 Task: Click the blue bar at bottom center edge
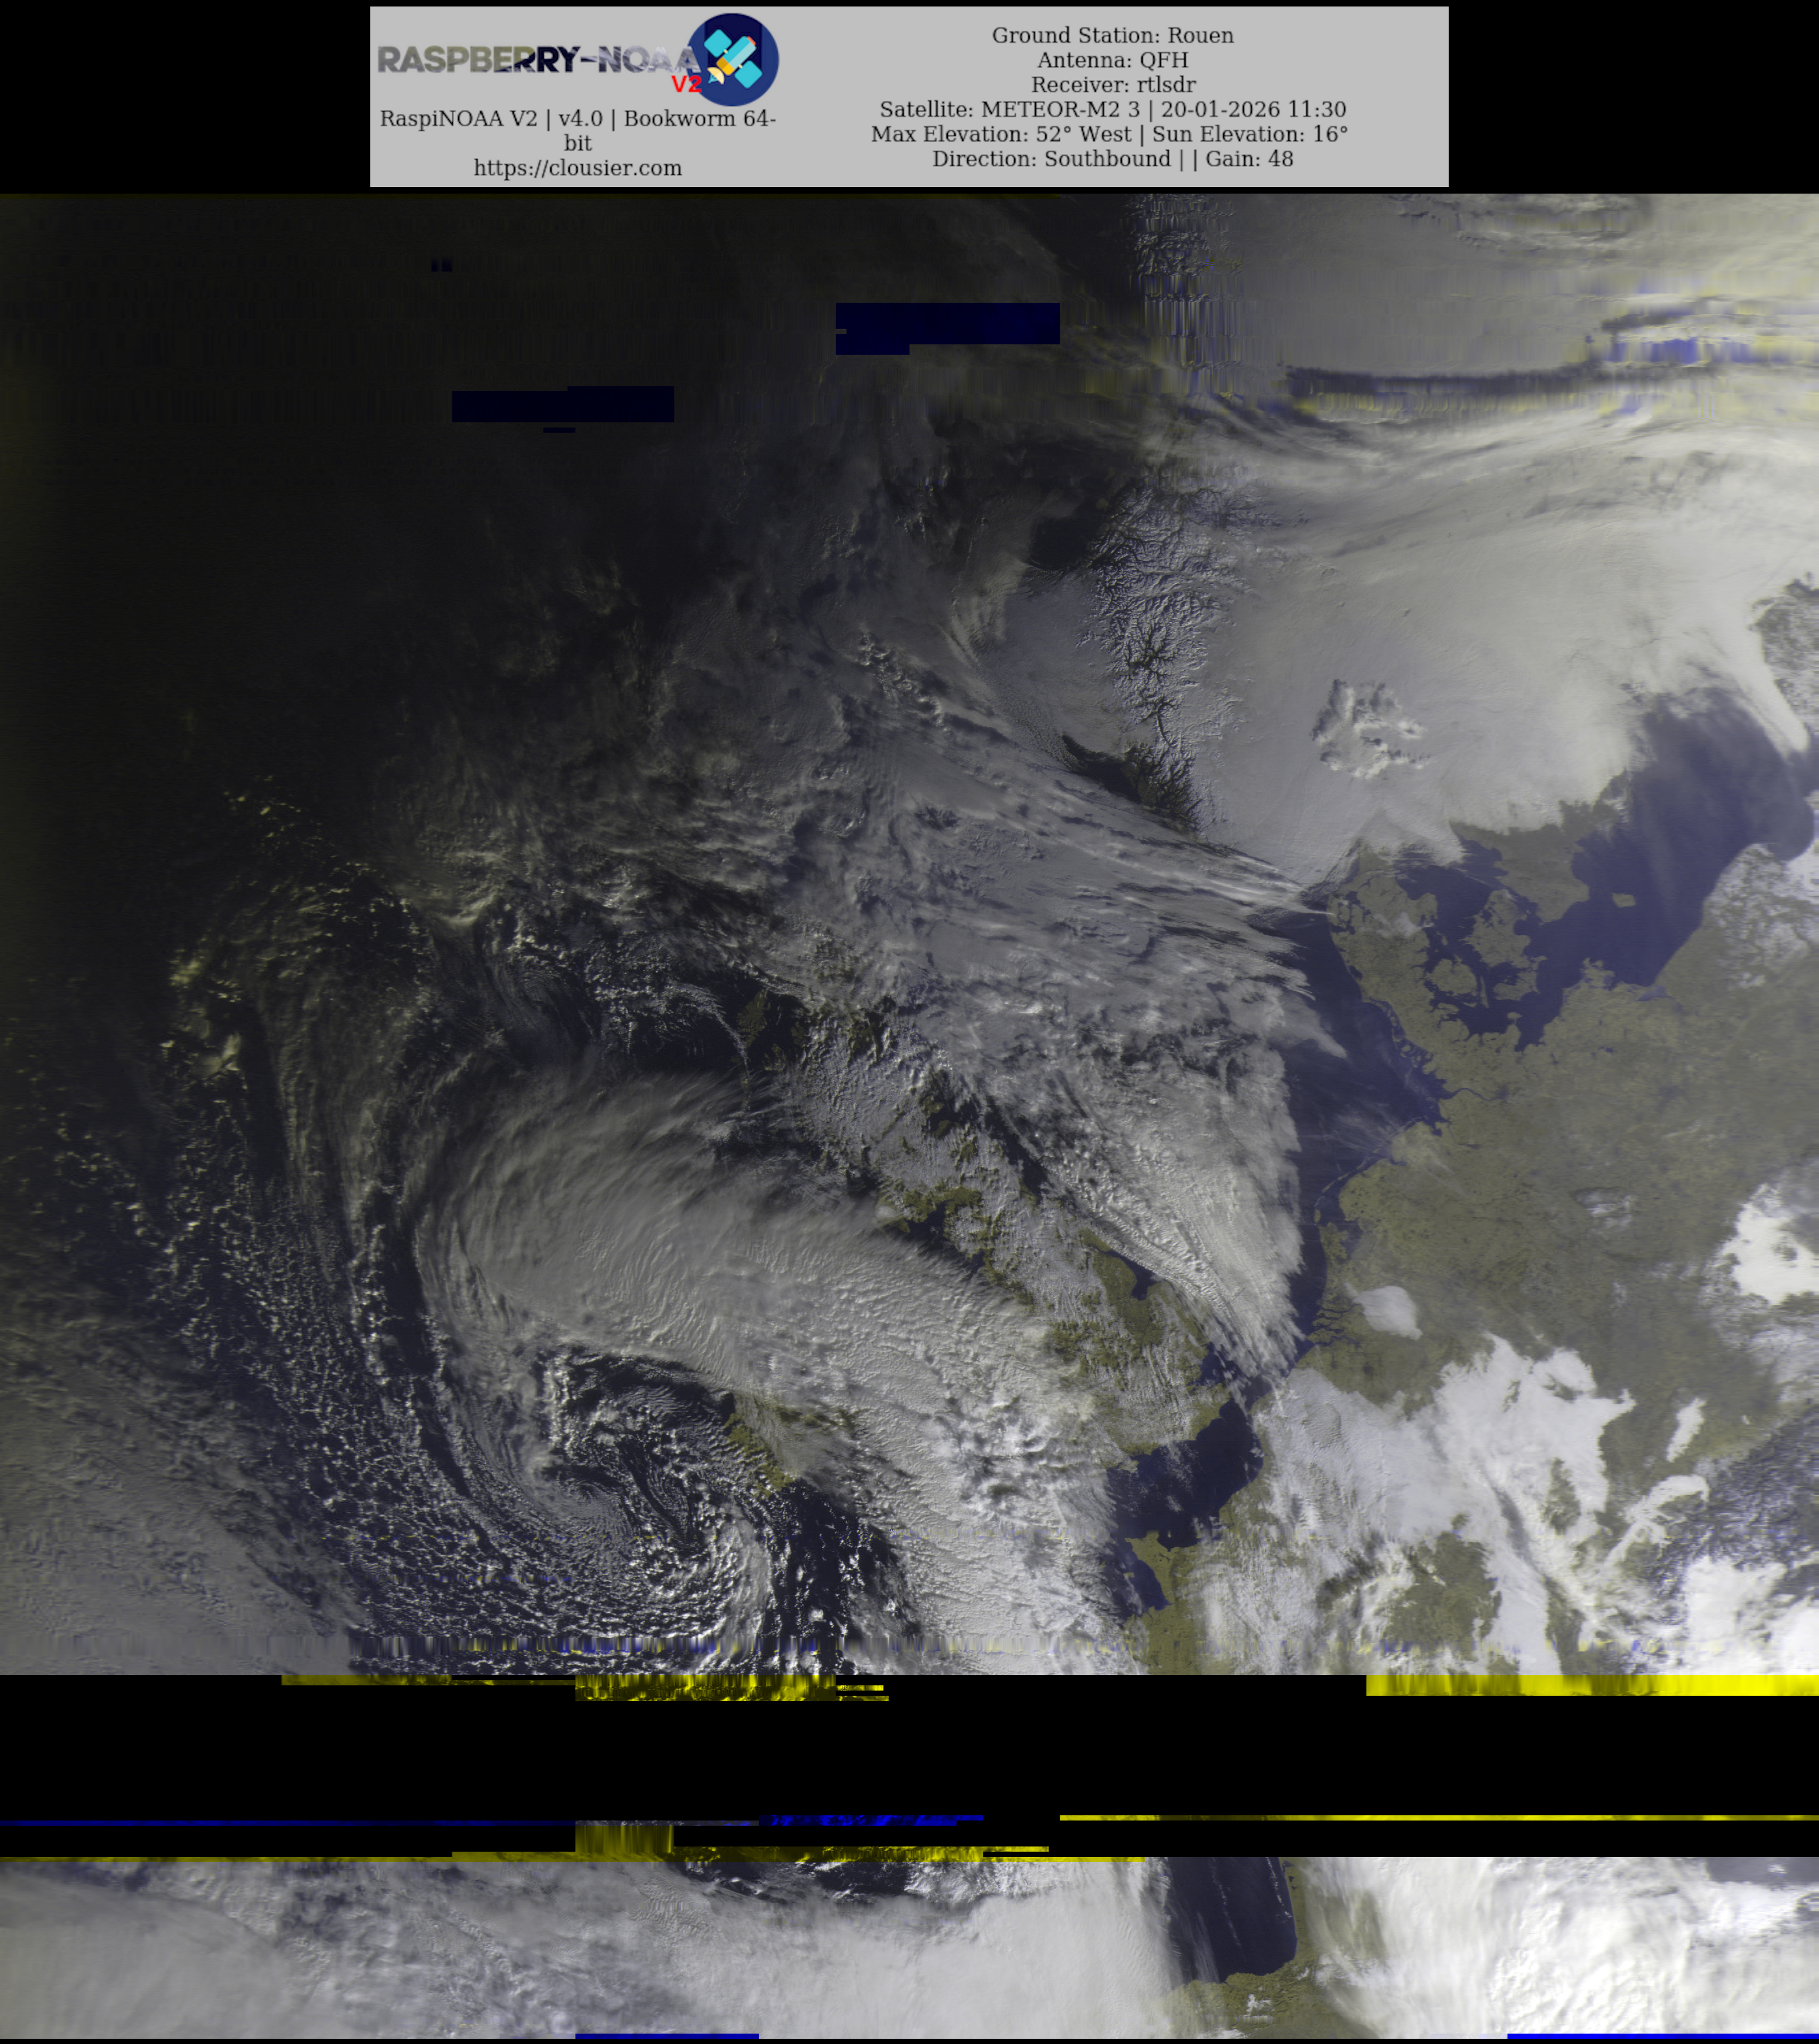(666, 2036)
